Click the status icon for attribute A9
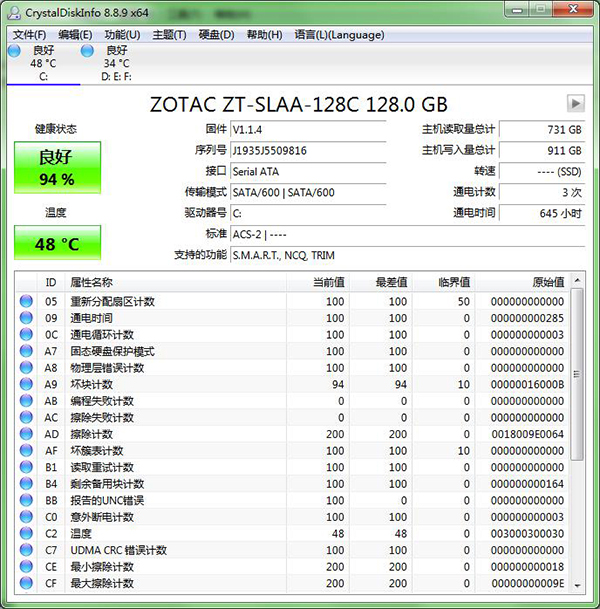The width and height of the screenshot is (600, 609). click(x=26, y=384)
